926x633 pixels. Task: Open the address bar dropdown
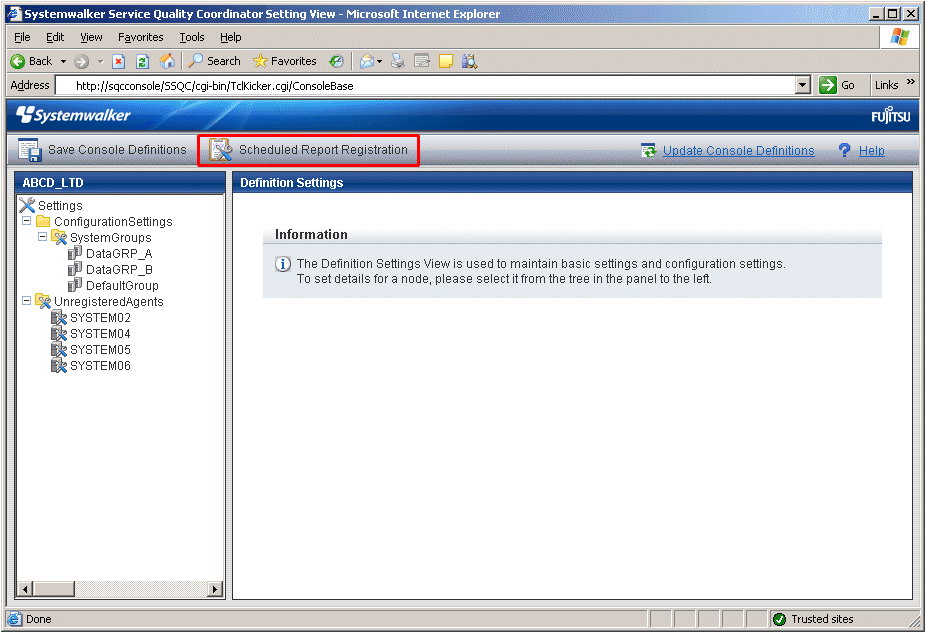(x=802, y=86)
